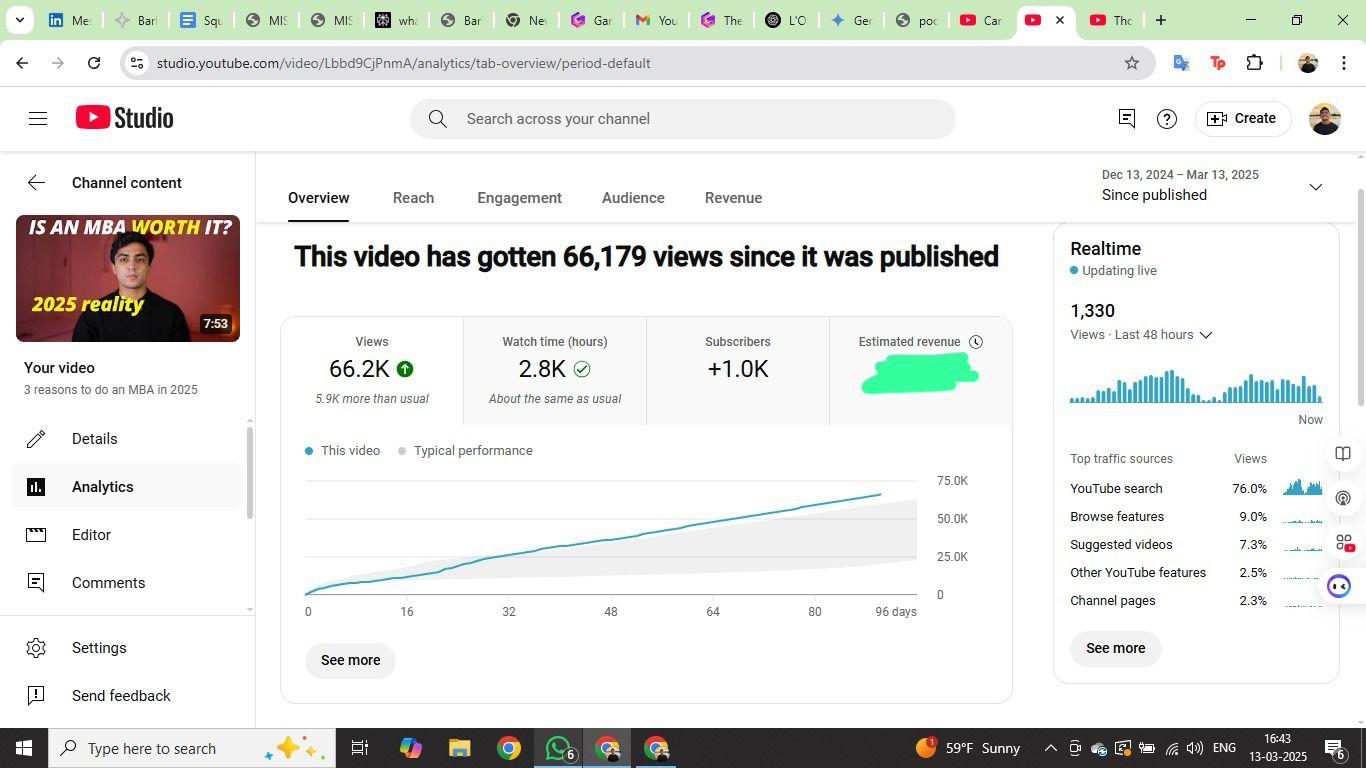Click the account avatar in Studio header
The height and width of the screenshot is (768, 1366).
(x=1324, y=119)
